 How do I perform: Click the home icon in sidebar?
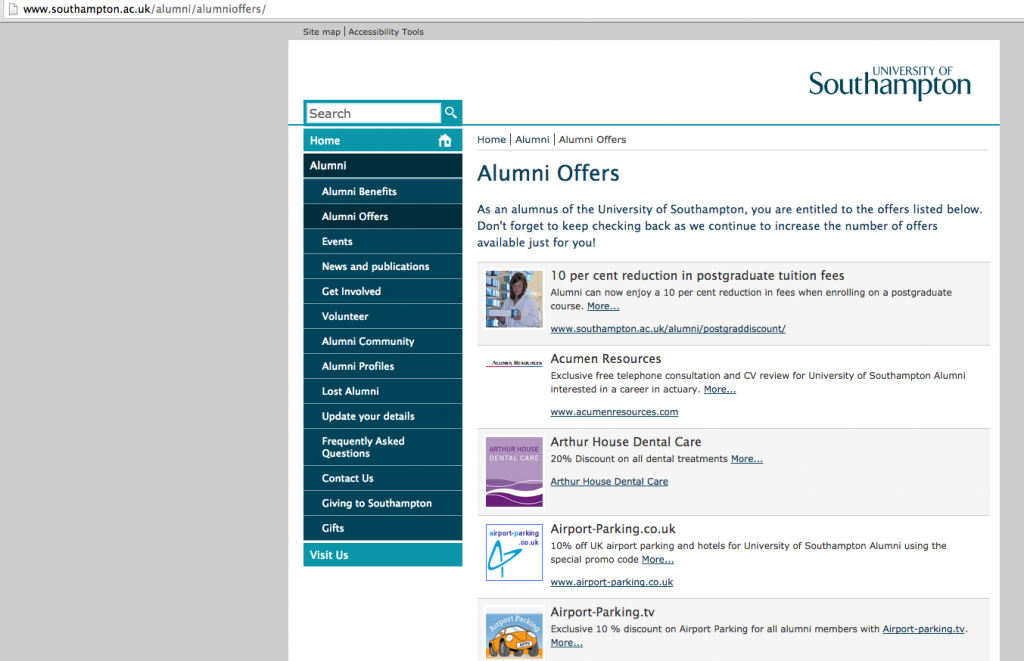point(445,140)
